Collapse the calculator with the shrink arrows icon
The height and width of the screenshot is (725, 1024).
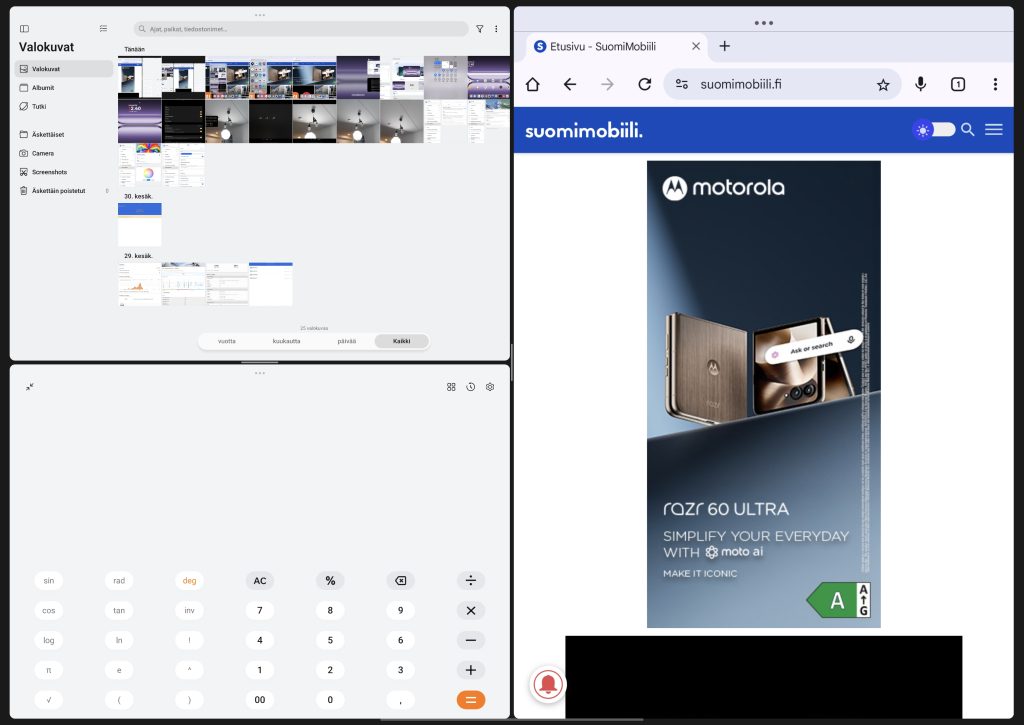tap(30, 387)
